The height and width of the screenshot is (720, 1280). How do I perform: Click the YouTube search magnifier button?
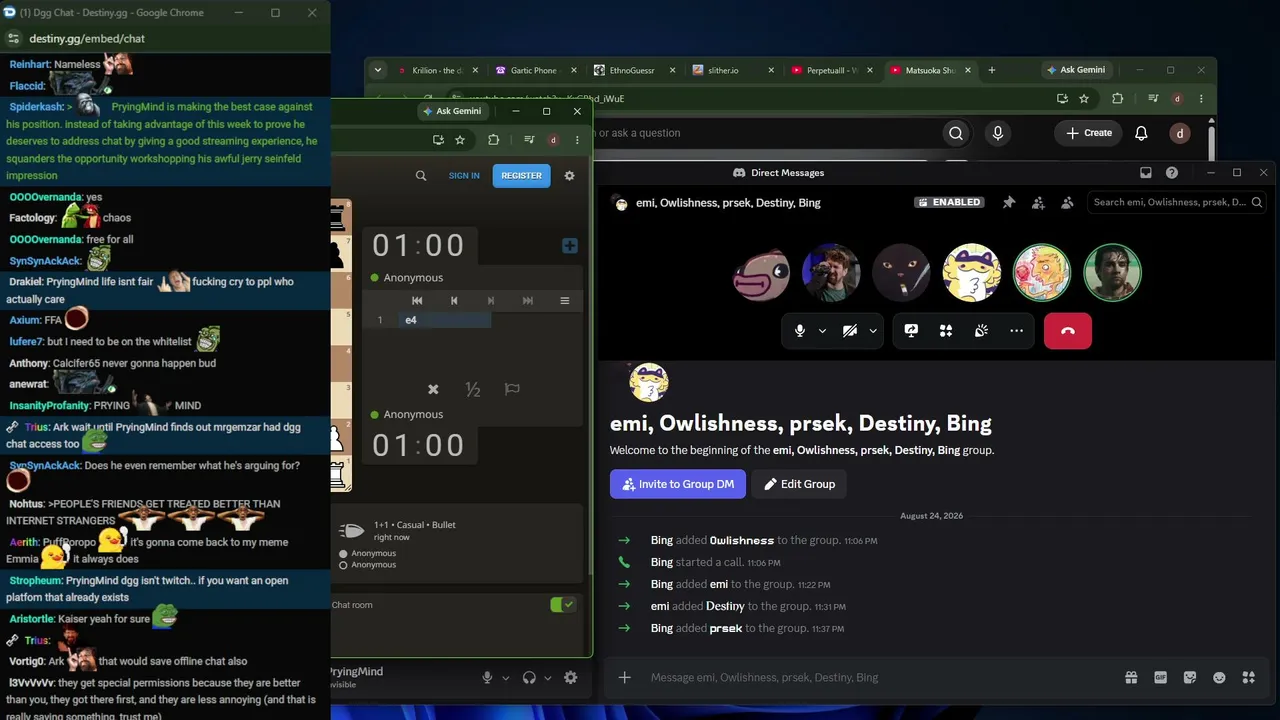(956, 133)
